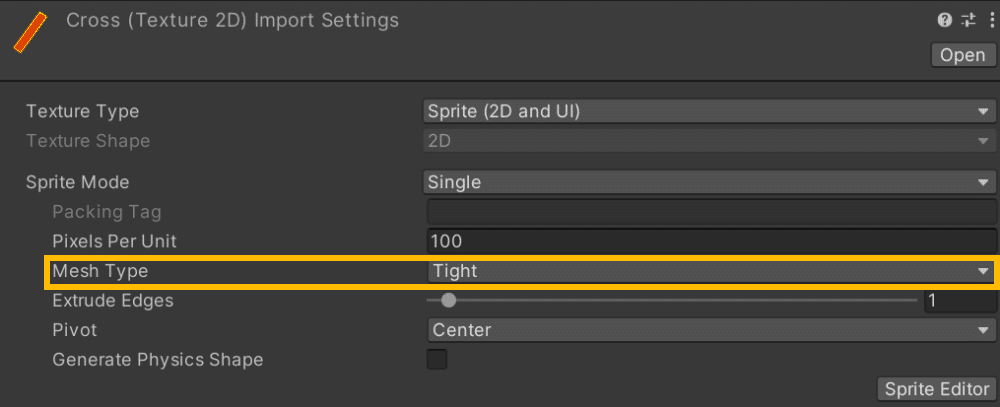Expand the Texture Type dropdown
The image size is (1000, 407).
[x=709, y=111]
